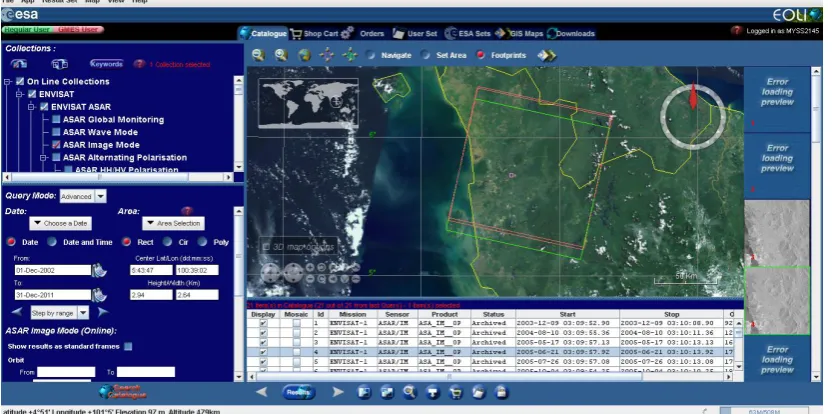Open the Orders tab
The image size is (833, 414).
click(363, 33)
